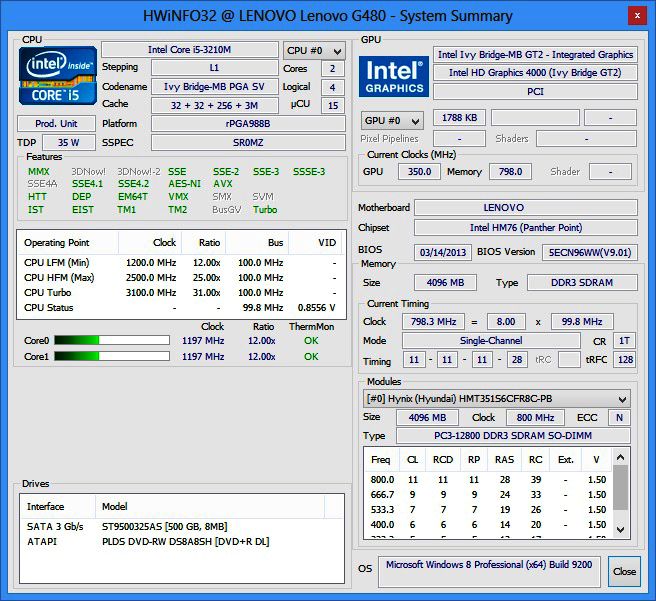
Task: Click the Prod. Unit button
Action: point(55,124)
